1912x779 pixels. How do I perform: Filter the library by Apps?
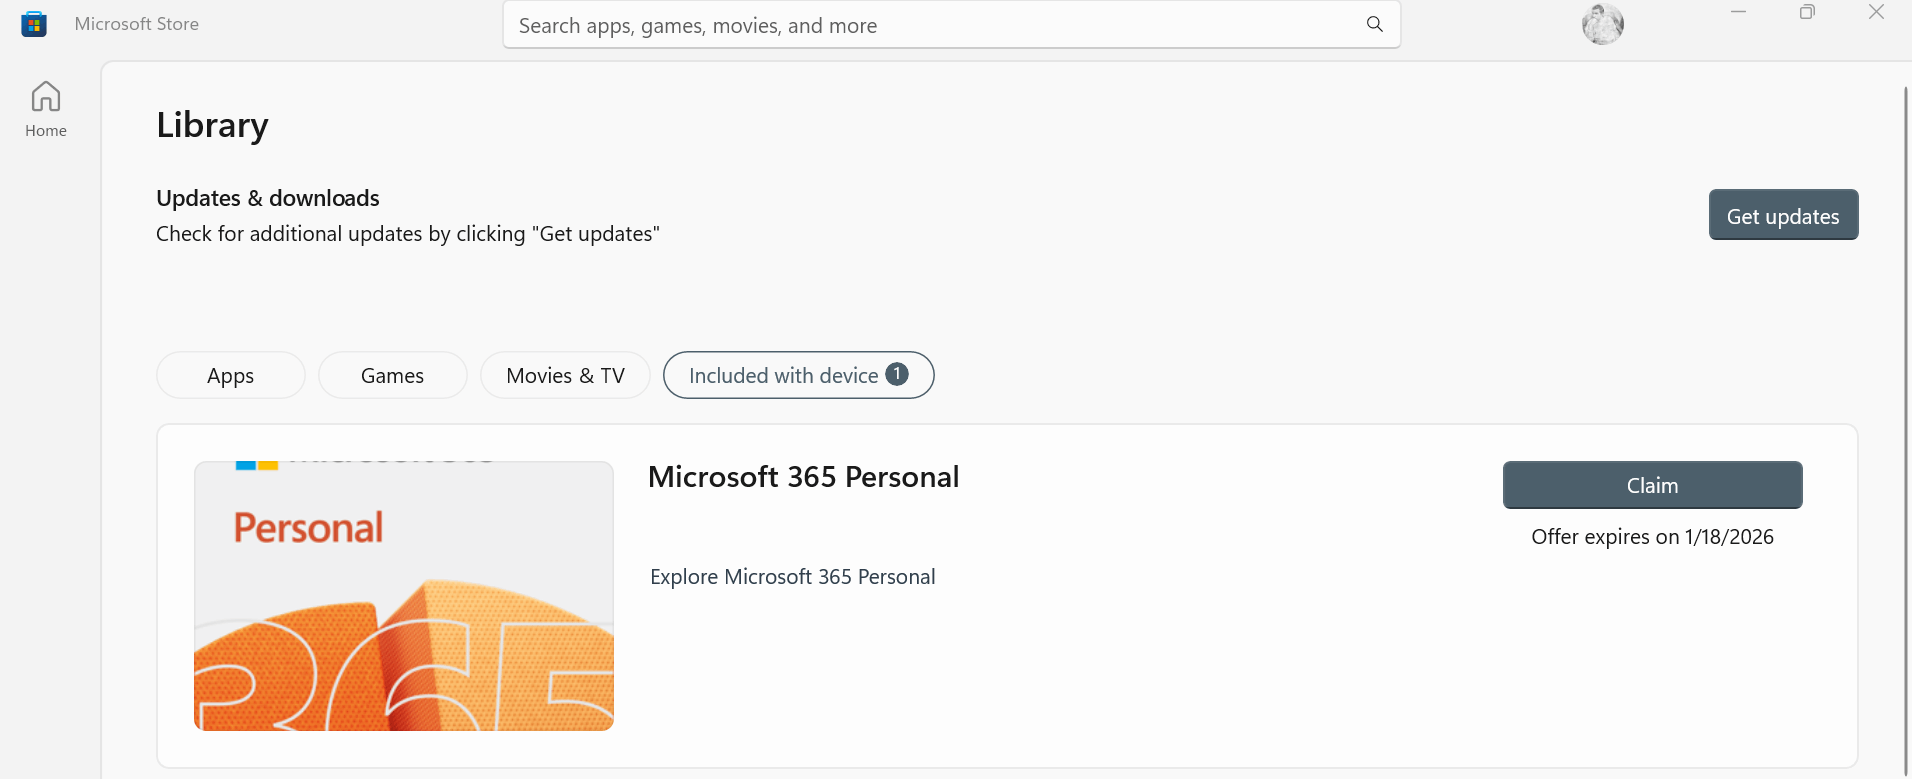point(230,375)
